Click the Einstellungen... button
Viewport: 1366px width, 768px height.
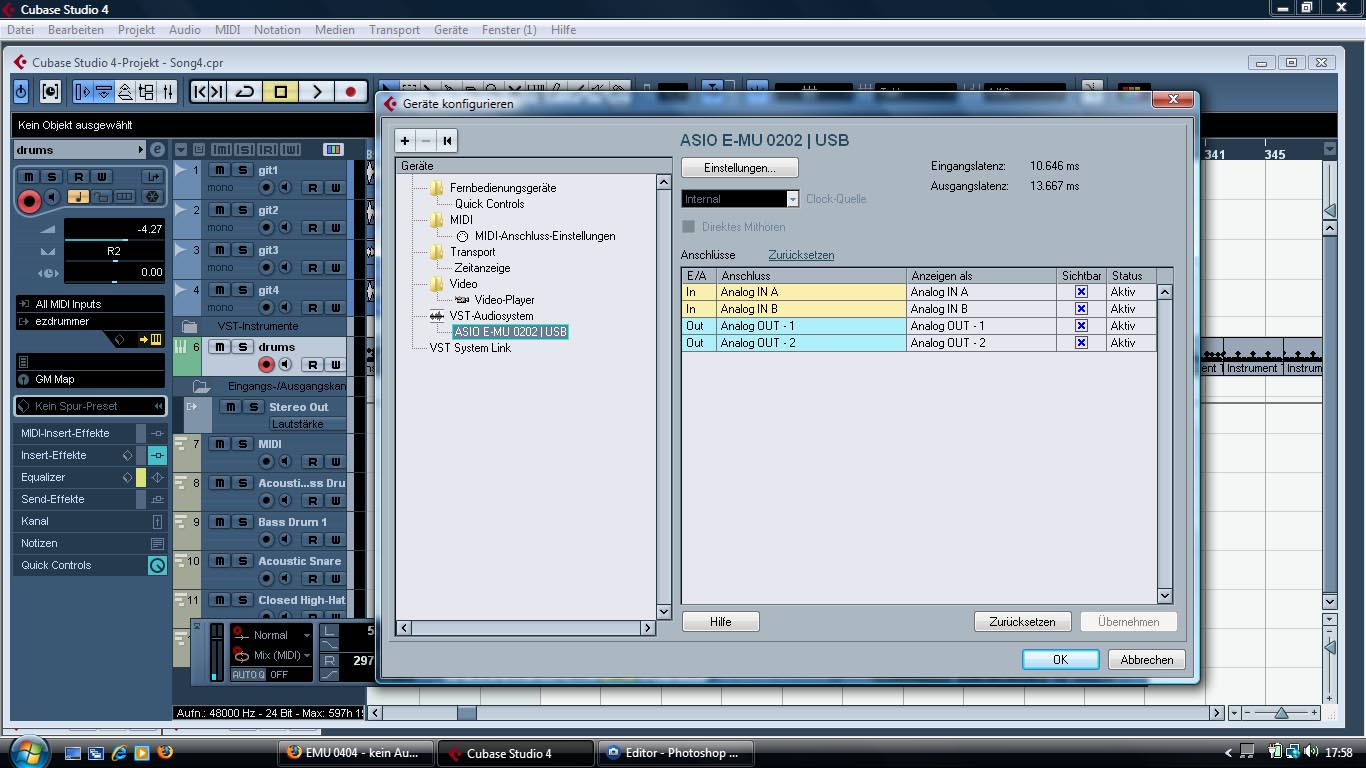point(740,168)
